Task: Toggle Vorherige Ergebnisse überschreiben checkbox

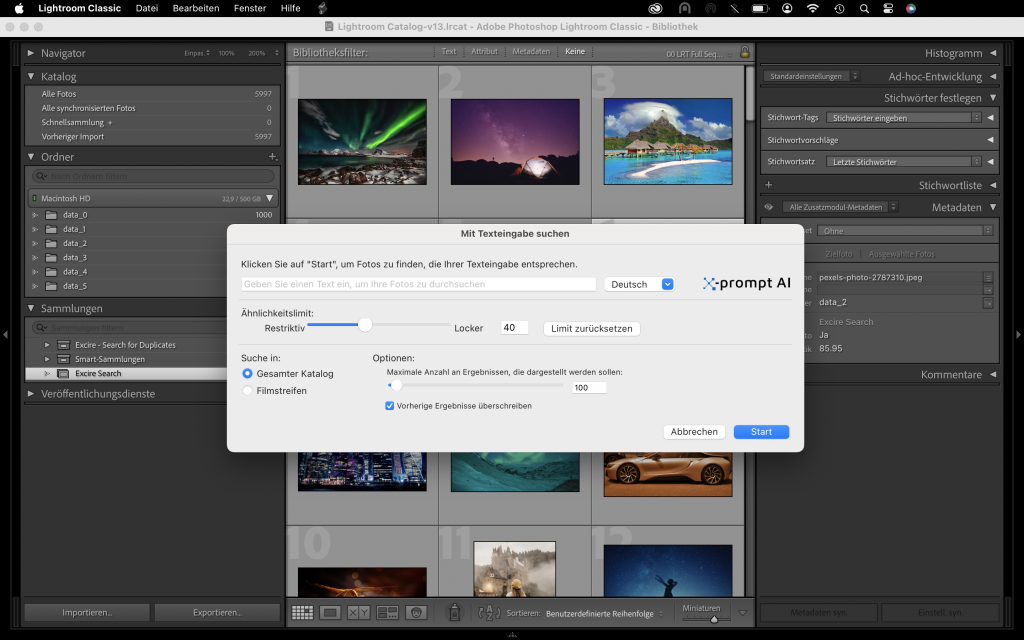Action: coord(390,406)
